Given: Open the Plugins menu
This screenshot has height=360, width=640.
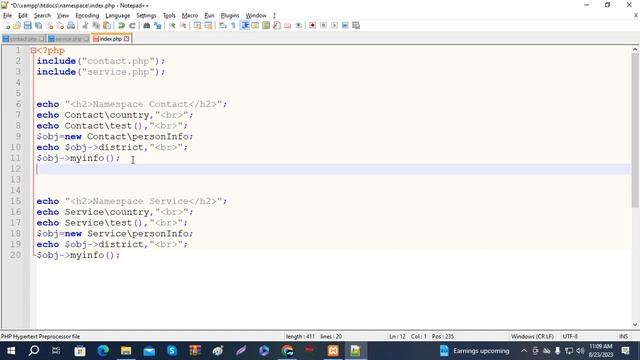Looking at the screenshot, I should [230, 16].
